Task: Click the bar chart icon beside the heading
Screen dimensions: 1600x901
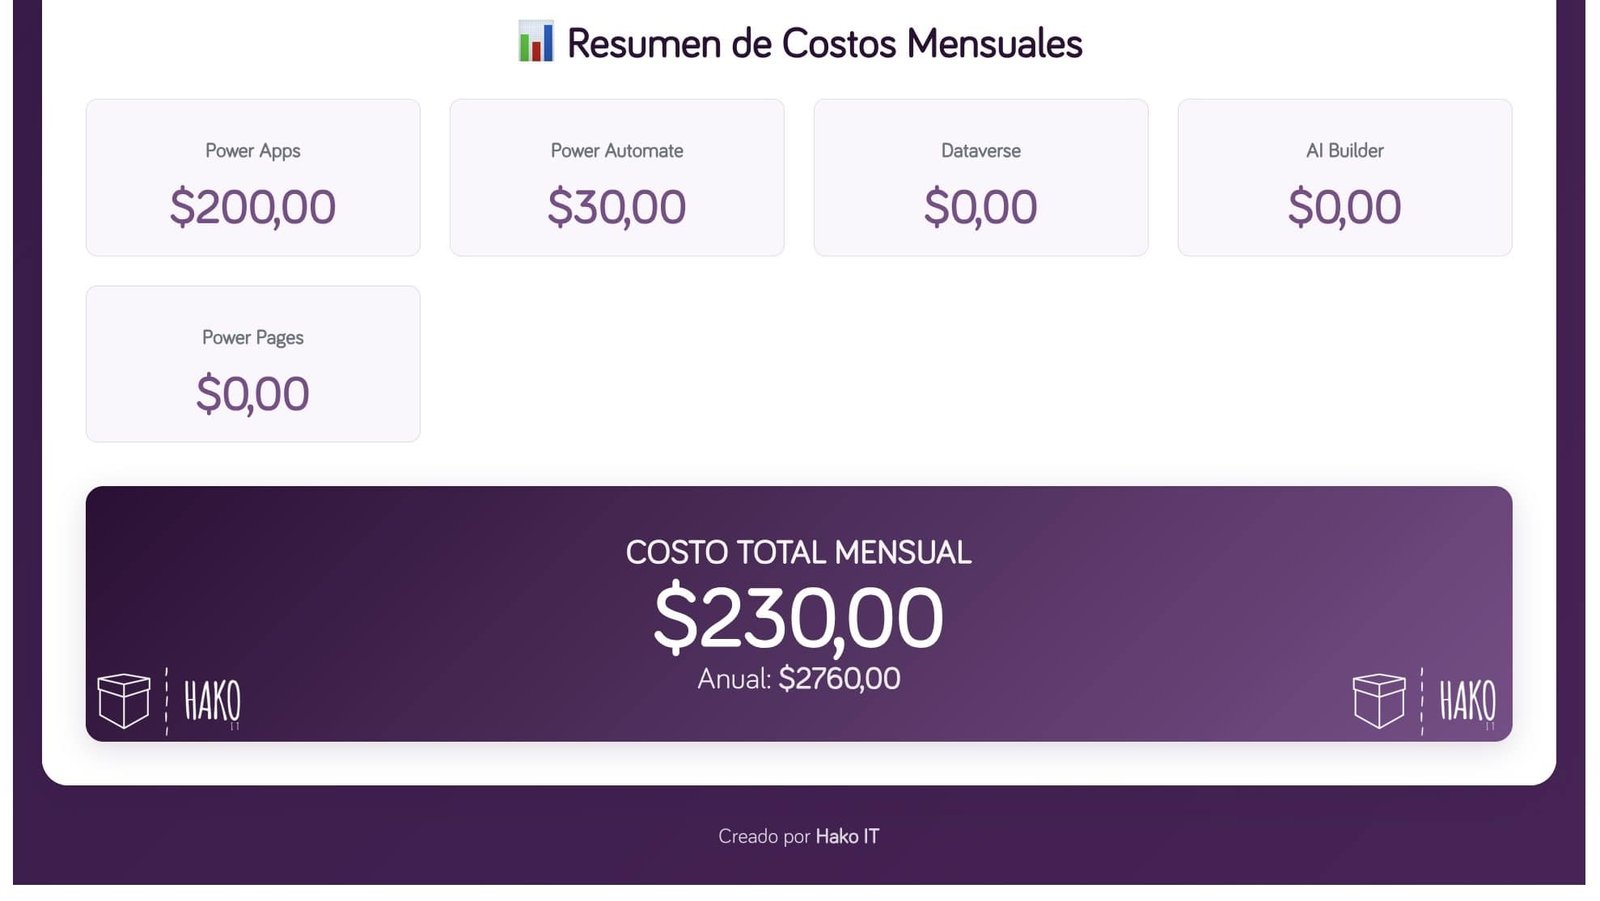Action: point(535,42)
